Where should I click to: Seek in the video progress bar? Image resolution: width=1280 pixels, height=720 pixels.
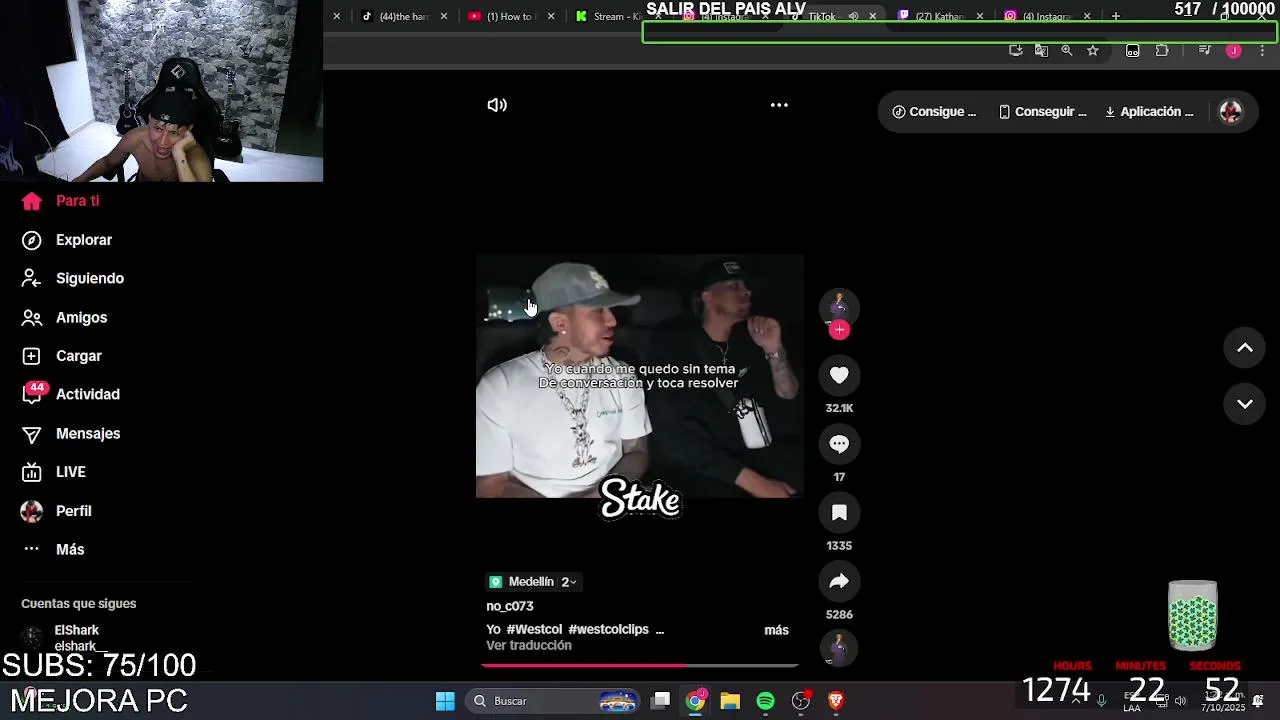640,665
